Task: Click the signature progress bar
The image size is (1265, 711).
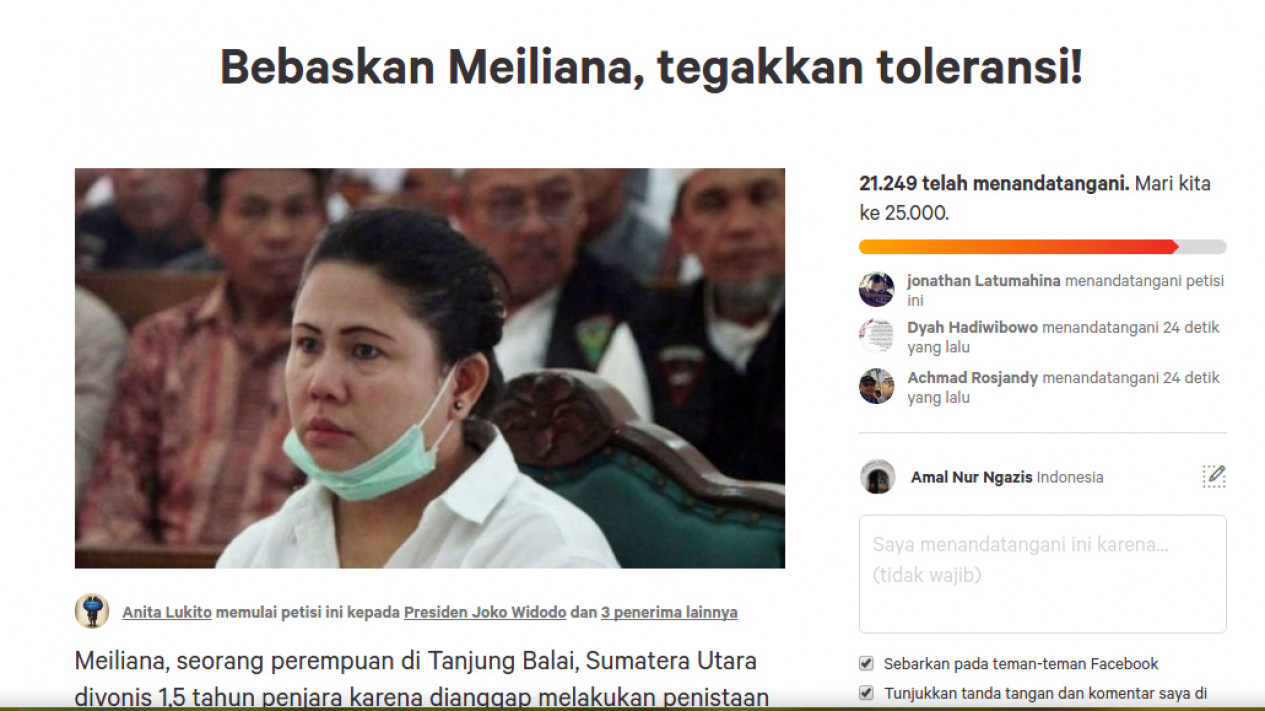Action: [x=1043, y=247]
